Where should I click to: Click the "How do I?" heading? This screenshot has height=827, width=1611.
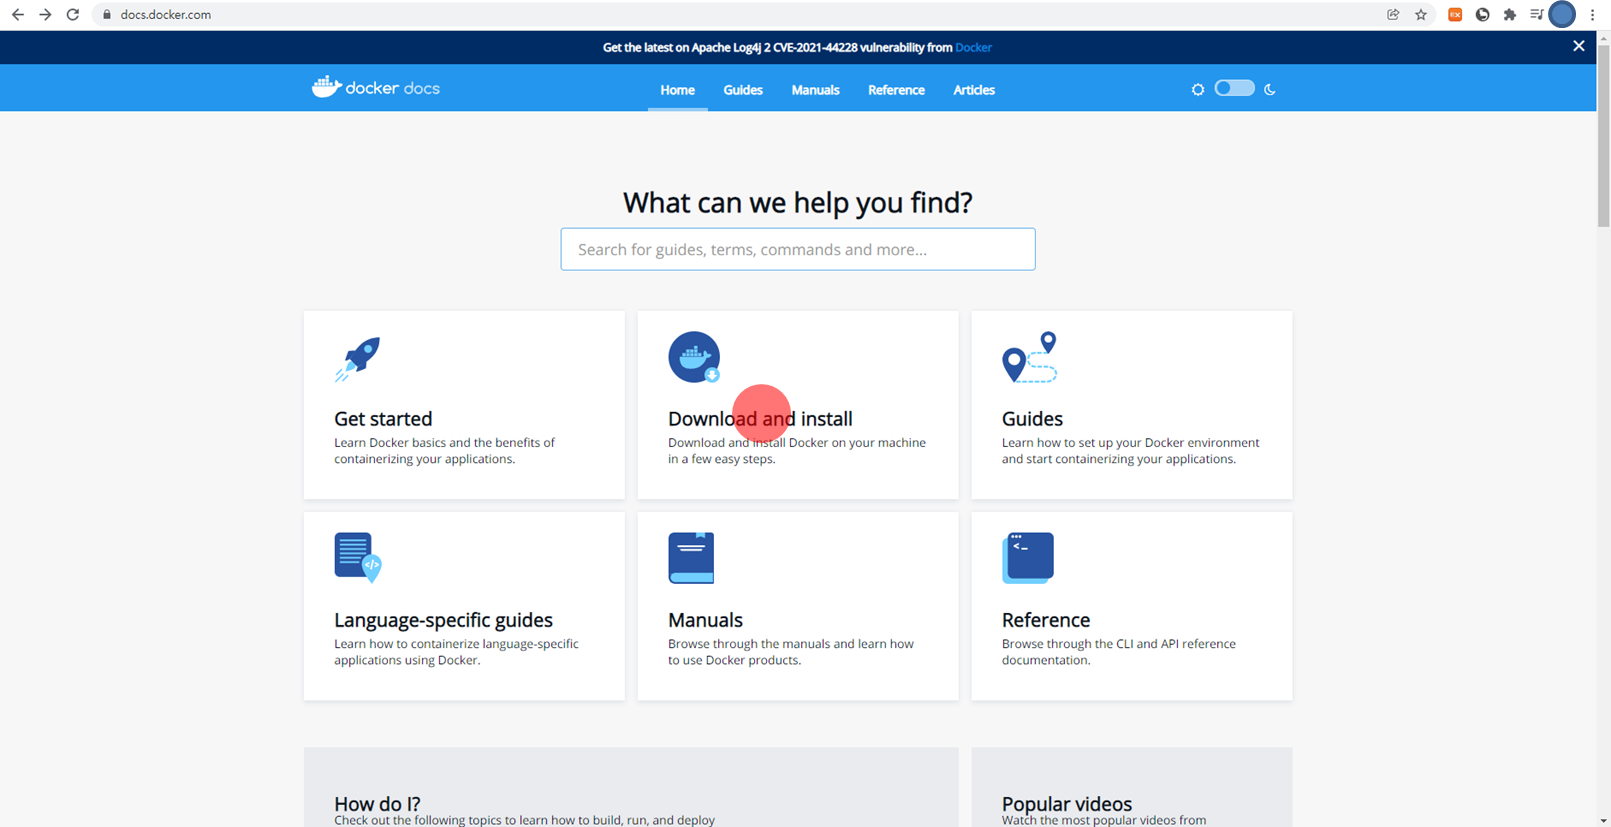[x=377, y=804]
